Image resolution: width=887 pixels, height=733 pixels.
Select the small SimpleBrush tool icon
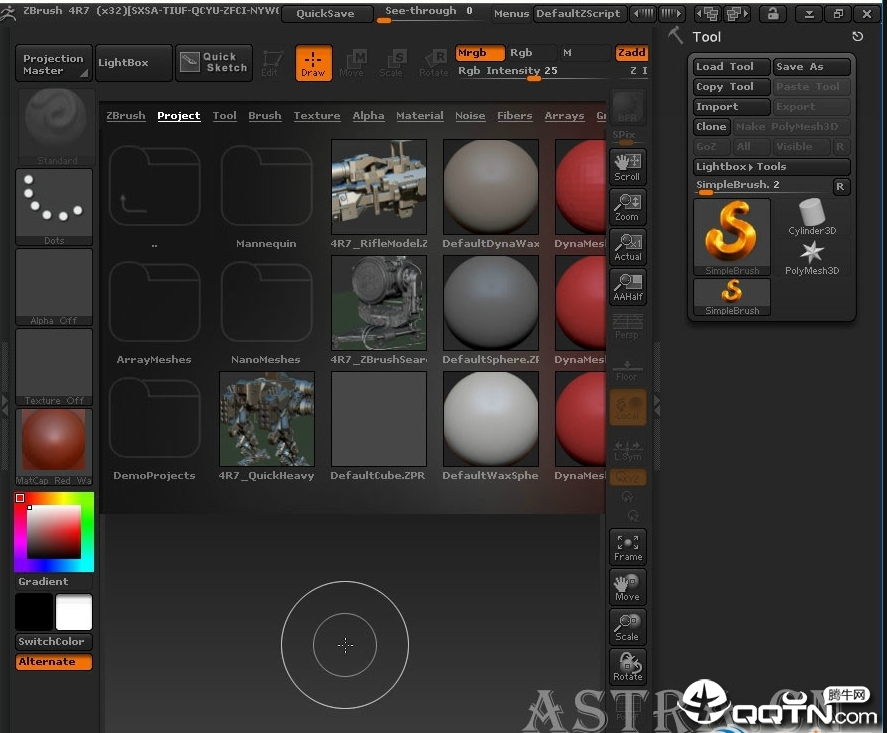tap(732, 297)
